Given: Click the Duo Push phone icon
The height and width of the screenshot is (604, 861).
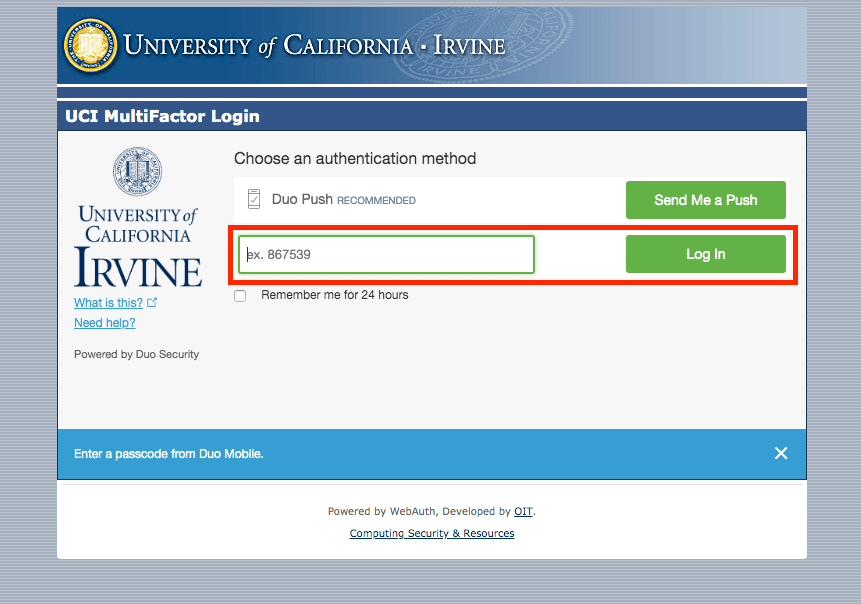Looking at the screenshot, I should pos(254,199).
